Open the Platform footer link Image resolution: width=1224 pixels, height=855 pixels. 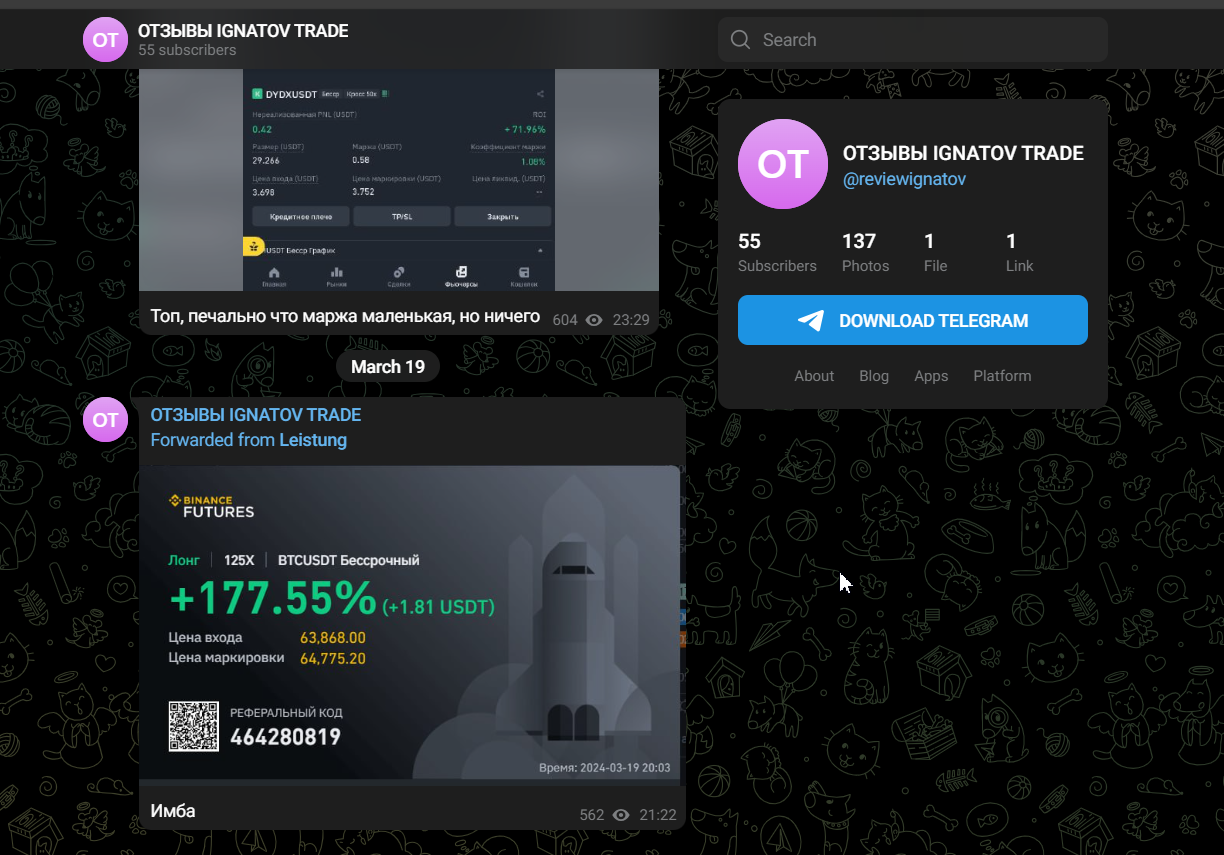click(1002, 376)
